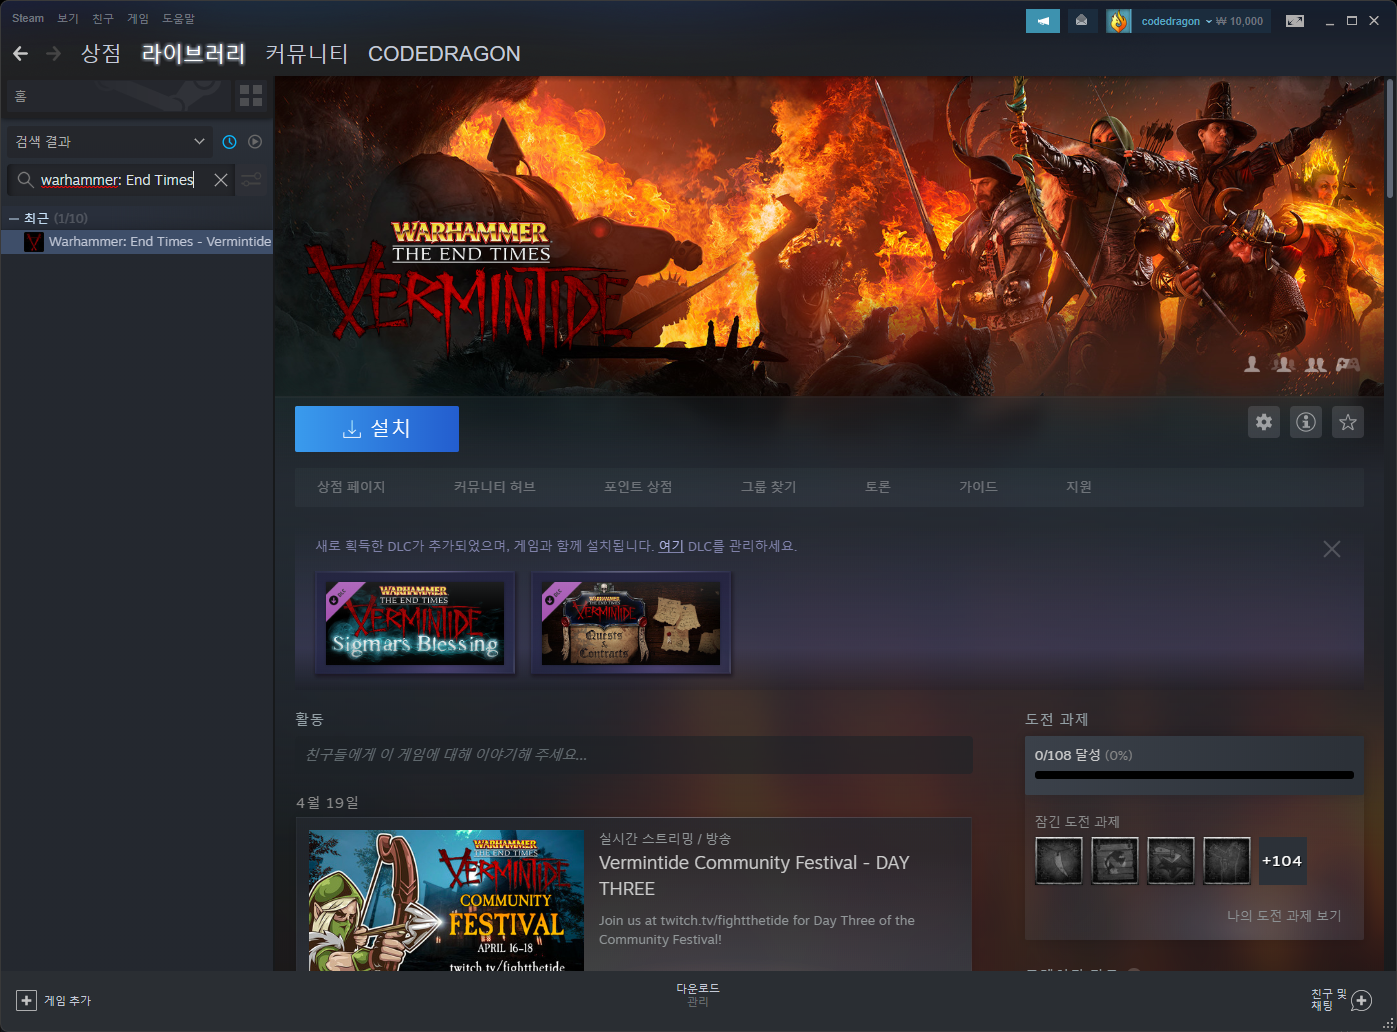Go to the 상점 section
This screenshot has width=1397, height=1032.
pyautogui.click(x=101, y=54)
